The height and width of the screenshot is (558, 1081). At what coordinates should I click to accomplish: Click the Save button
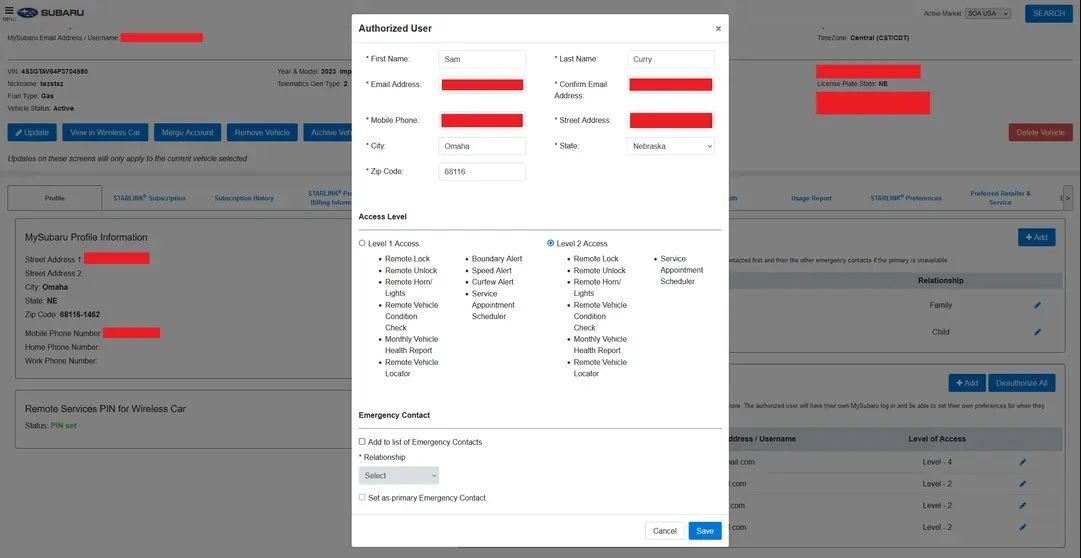pyautogui.click(x=705, y=531)
